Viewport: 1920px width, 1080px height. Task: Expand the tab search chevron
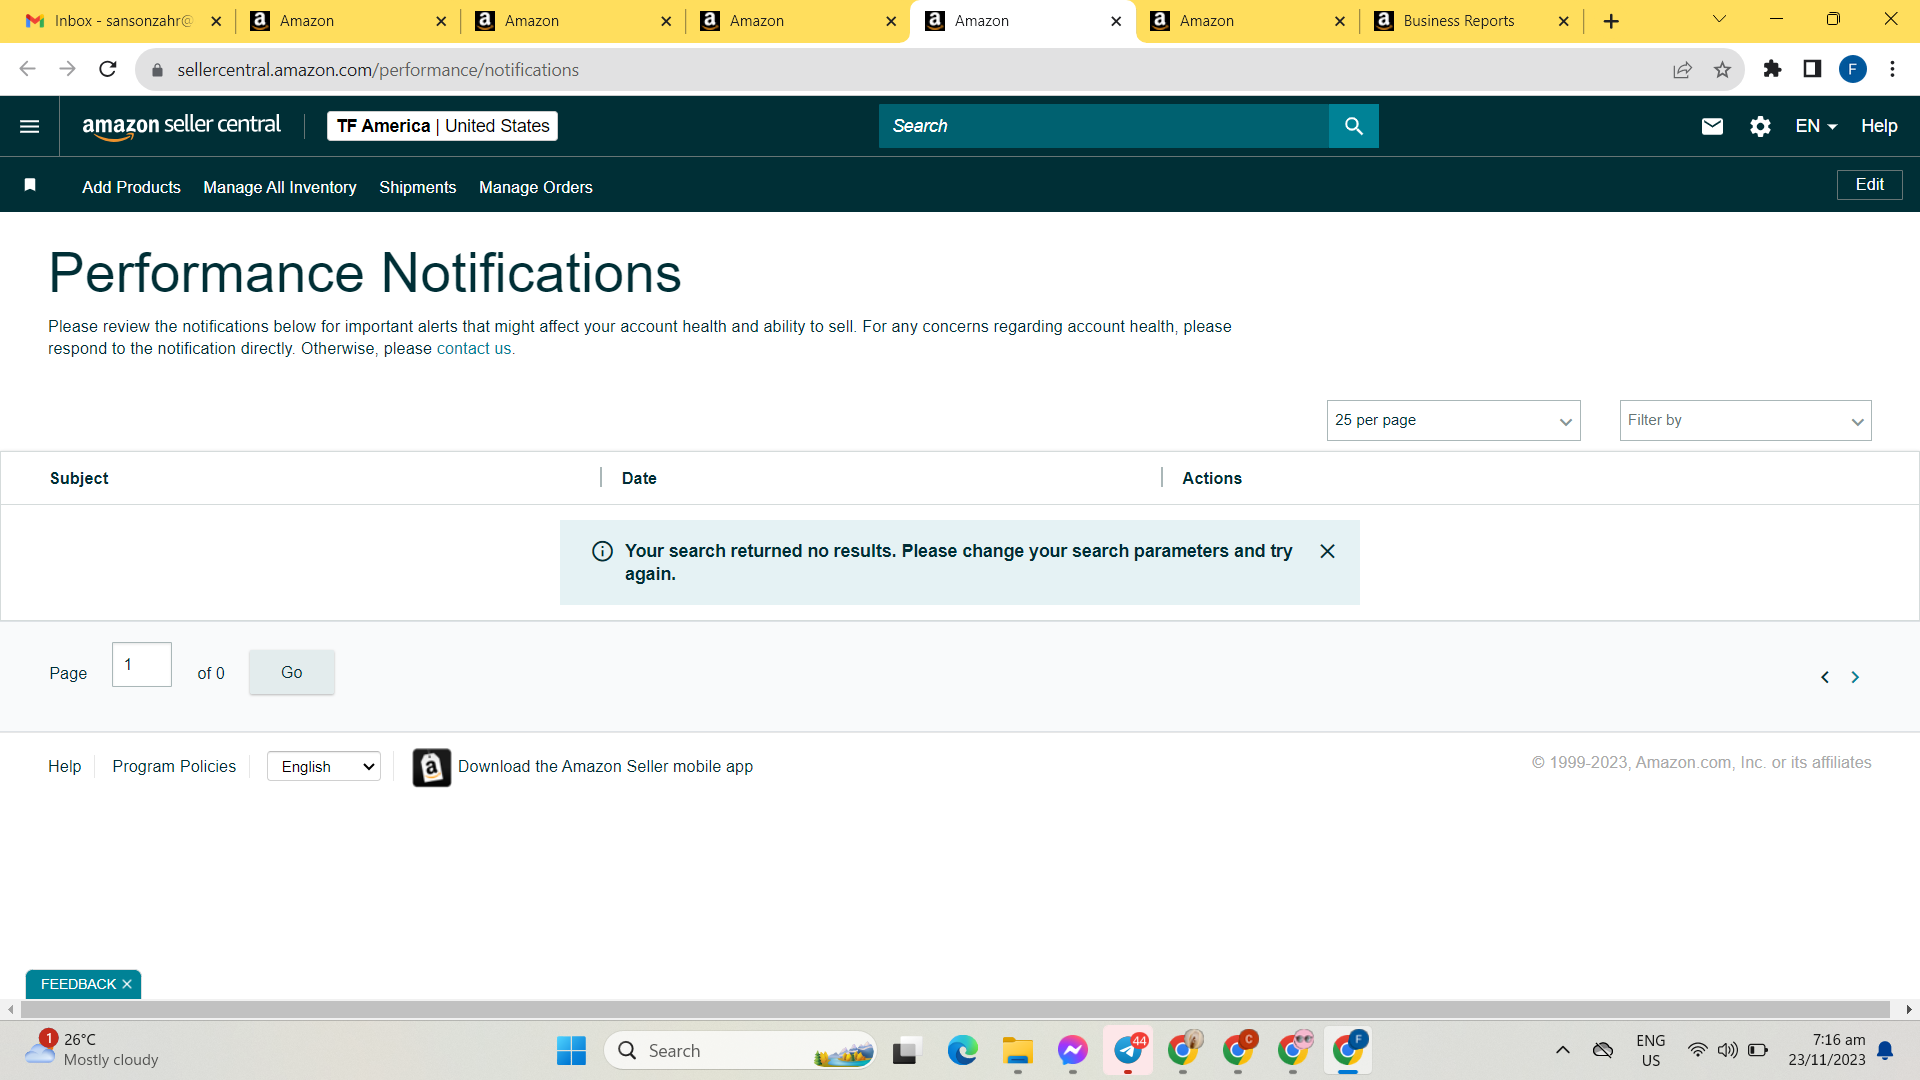(1719, 19)
